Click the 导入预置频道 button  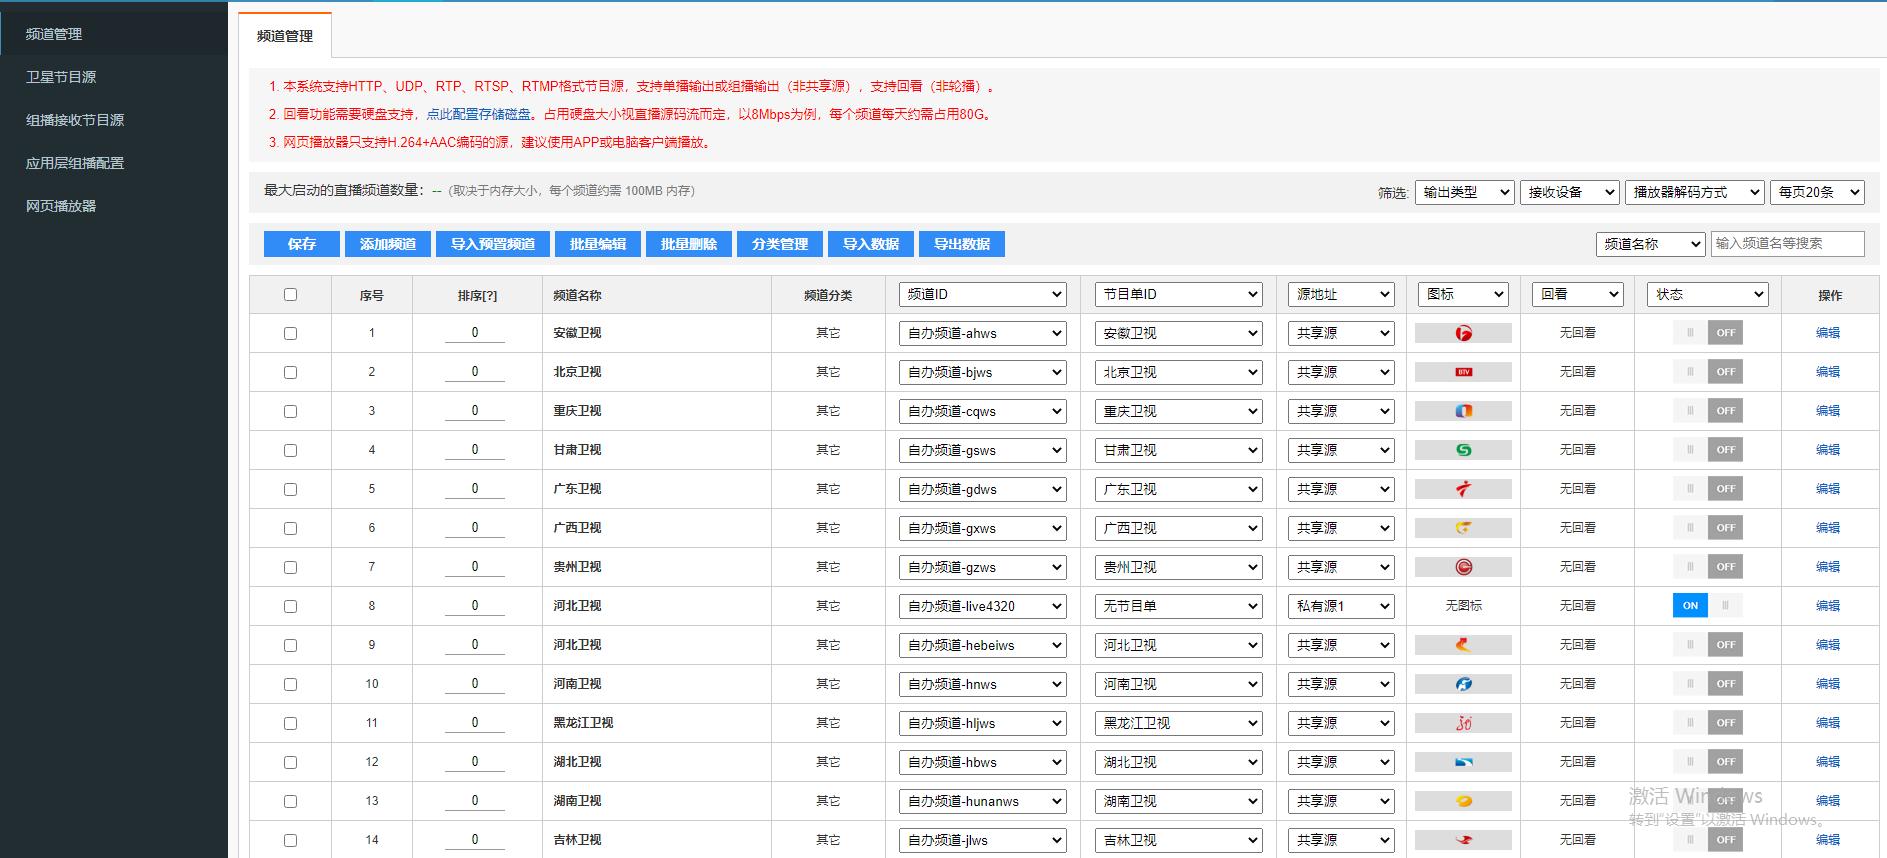pyautogui.click(x=493, y=244)
